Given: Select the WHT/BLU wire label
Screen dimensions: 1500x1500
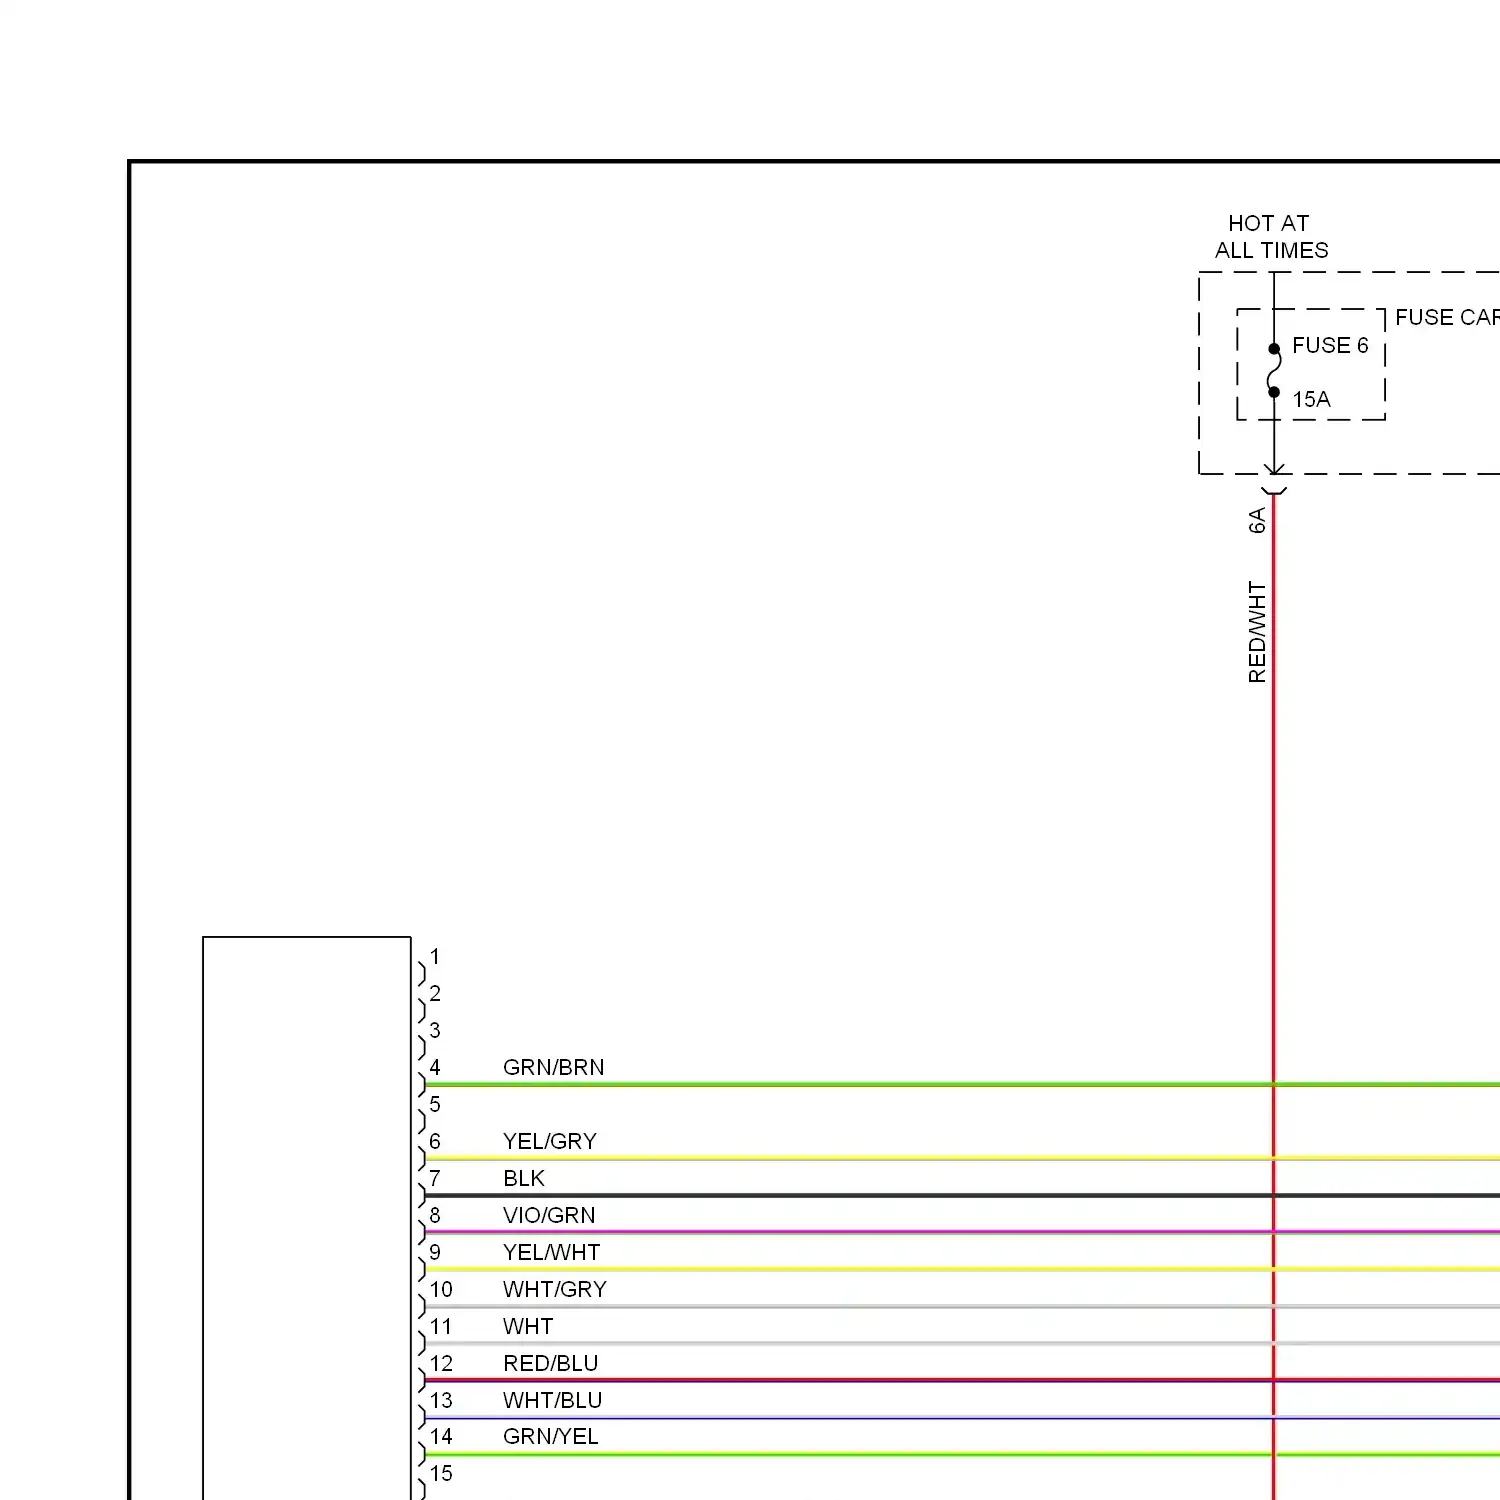Looking at the screenshot, I should [x=552, y=1401].
